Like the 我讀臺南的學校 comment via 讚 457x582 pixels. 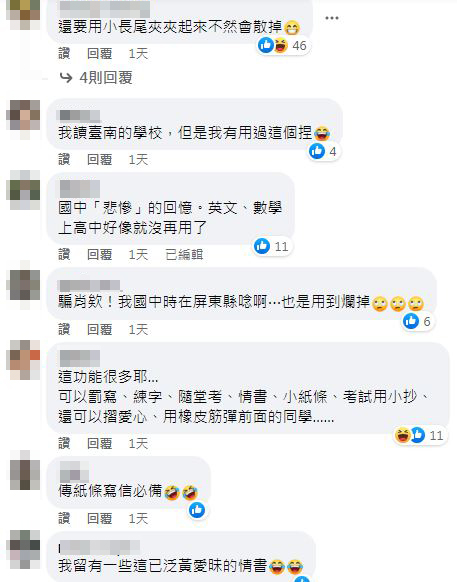pos(64,160)
